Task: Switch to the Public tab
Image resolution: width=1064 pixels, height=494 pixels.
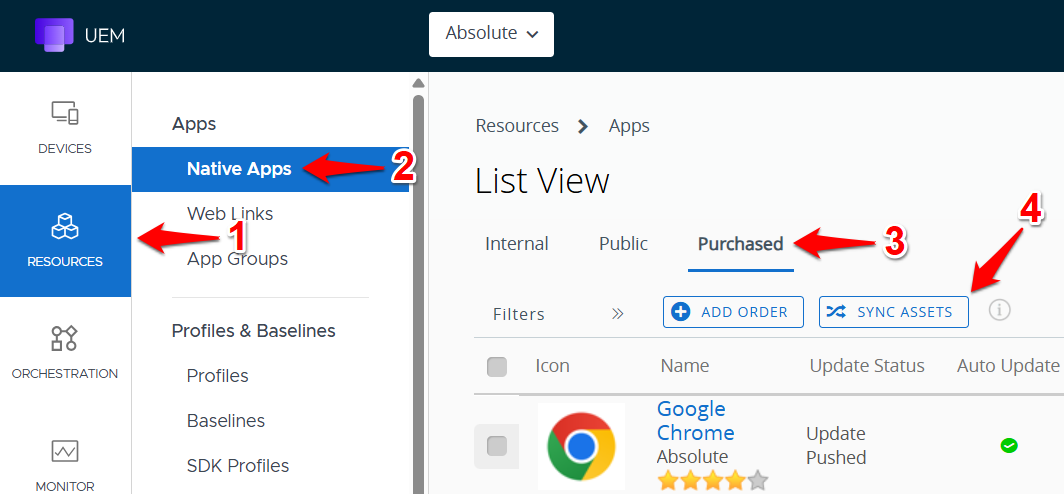Action: point(624,244)
